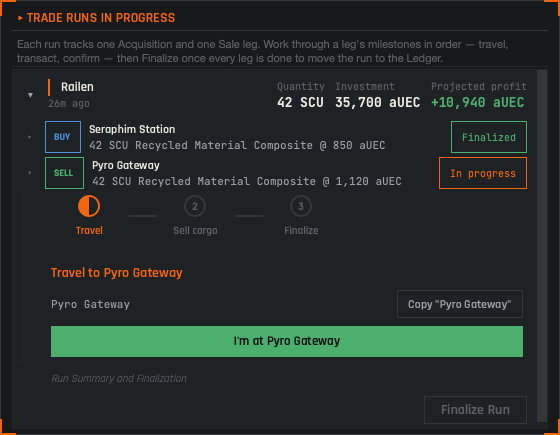Click the SELL badge icon
The height and width of the screenshot is (435, 560).
[x=64, y=173]
